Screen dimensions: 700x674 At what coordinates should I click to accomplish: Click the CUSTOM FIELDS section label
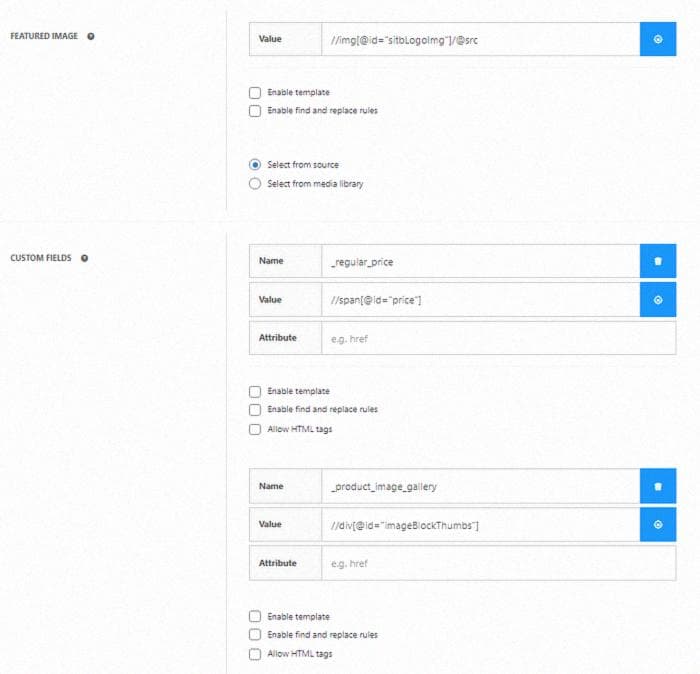pyautogui.click(x=41, y=258)
